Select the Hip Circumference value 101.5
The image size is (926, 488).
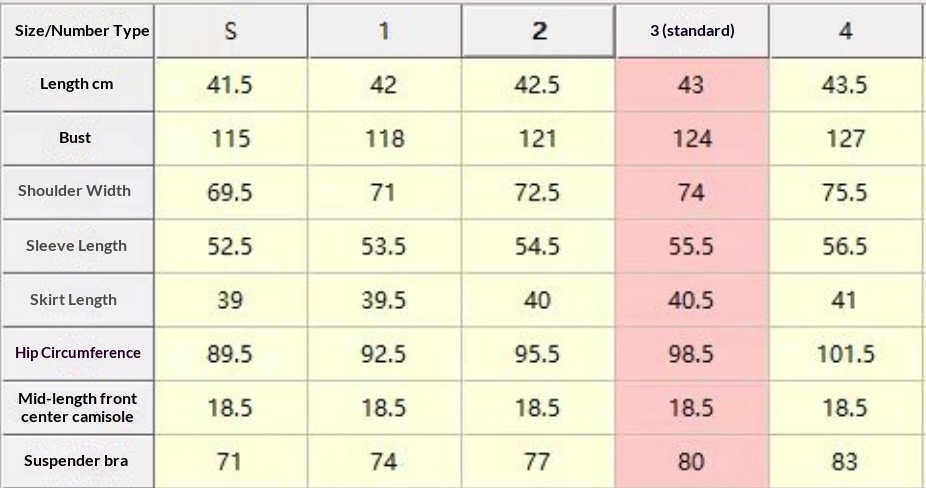tap(846, 354)
